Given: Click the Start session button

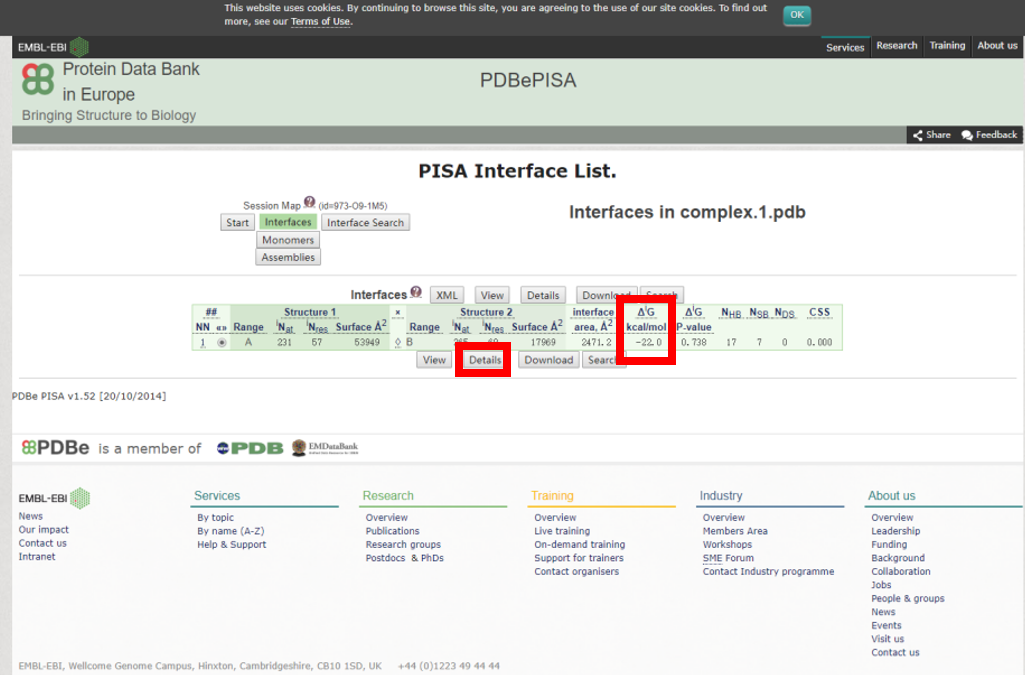Looking at the screenshot, I should (x=237, y=223).
